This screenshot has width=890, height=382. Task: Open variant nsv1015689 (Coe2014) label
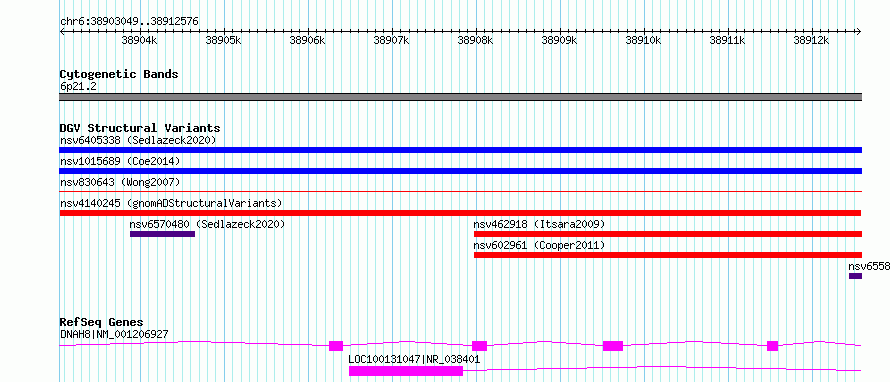point(120,161)
